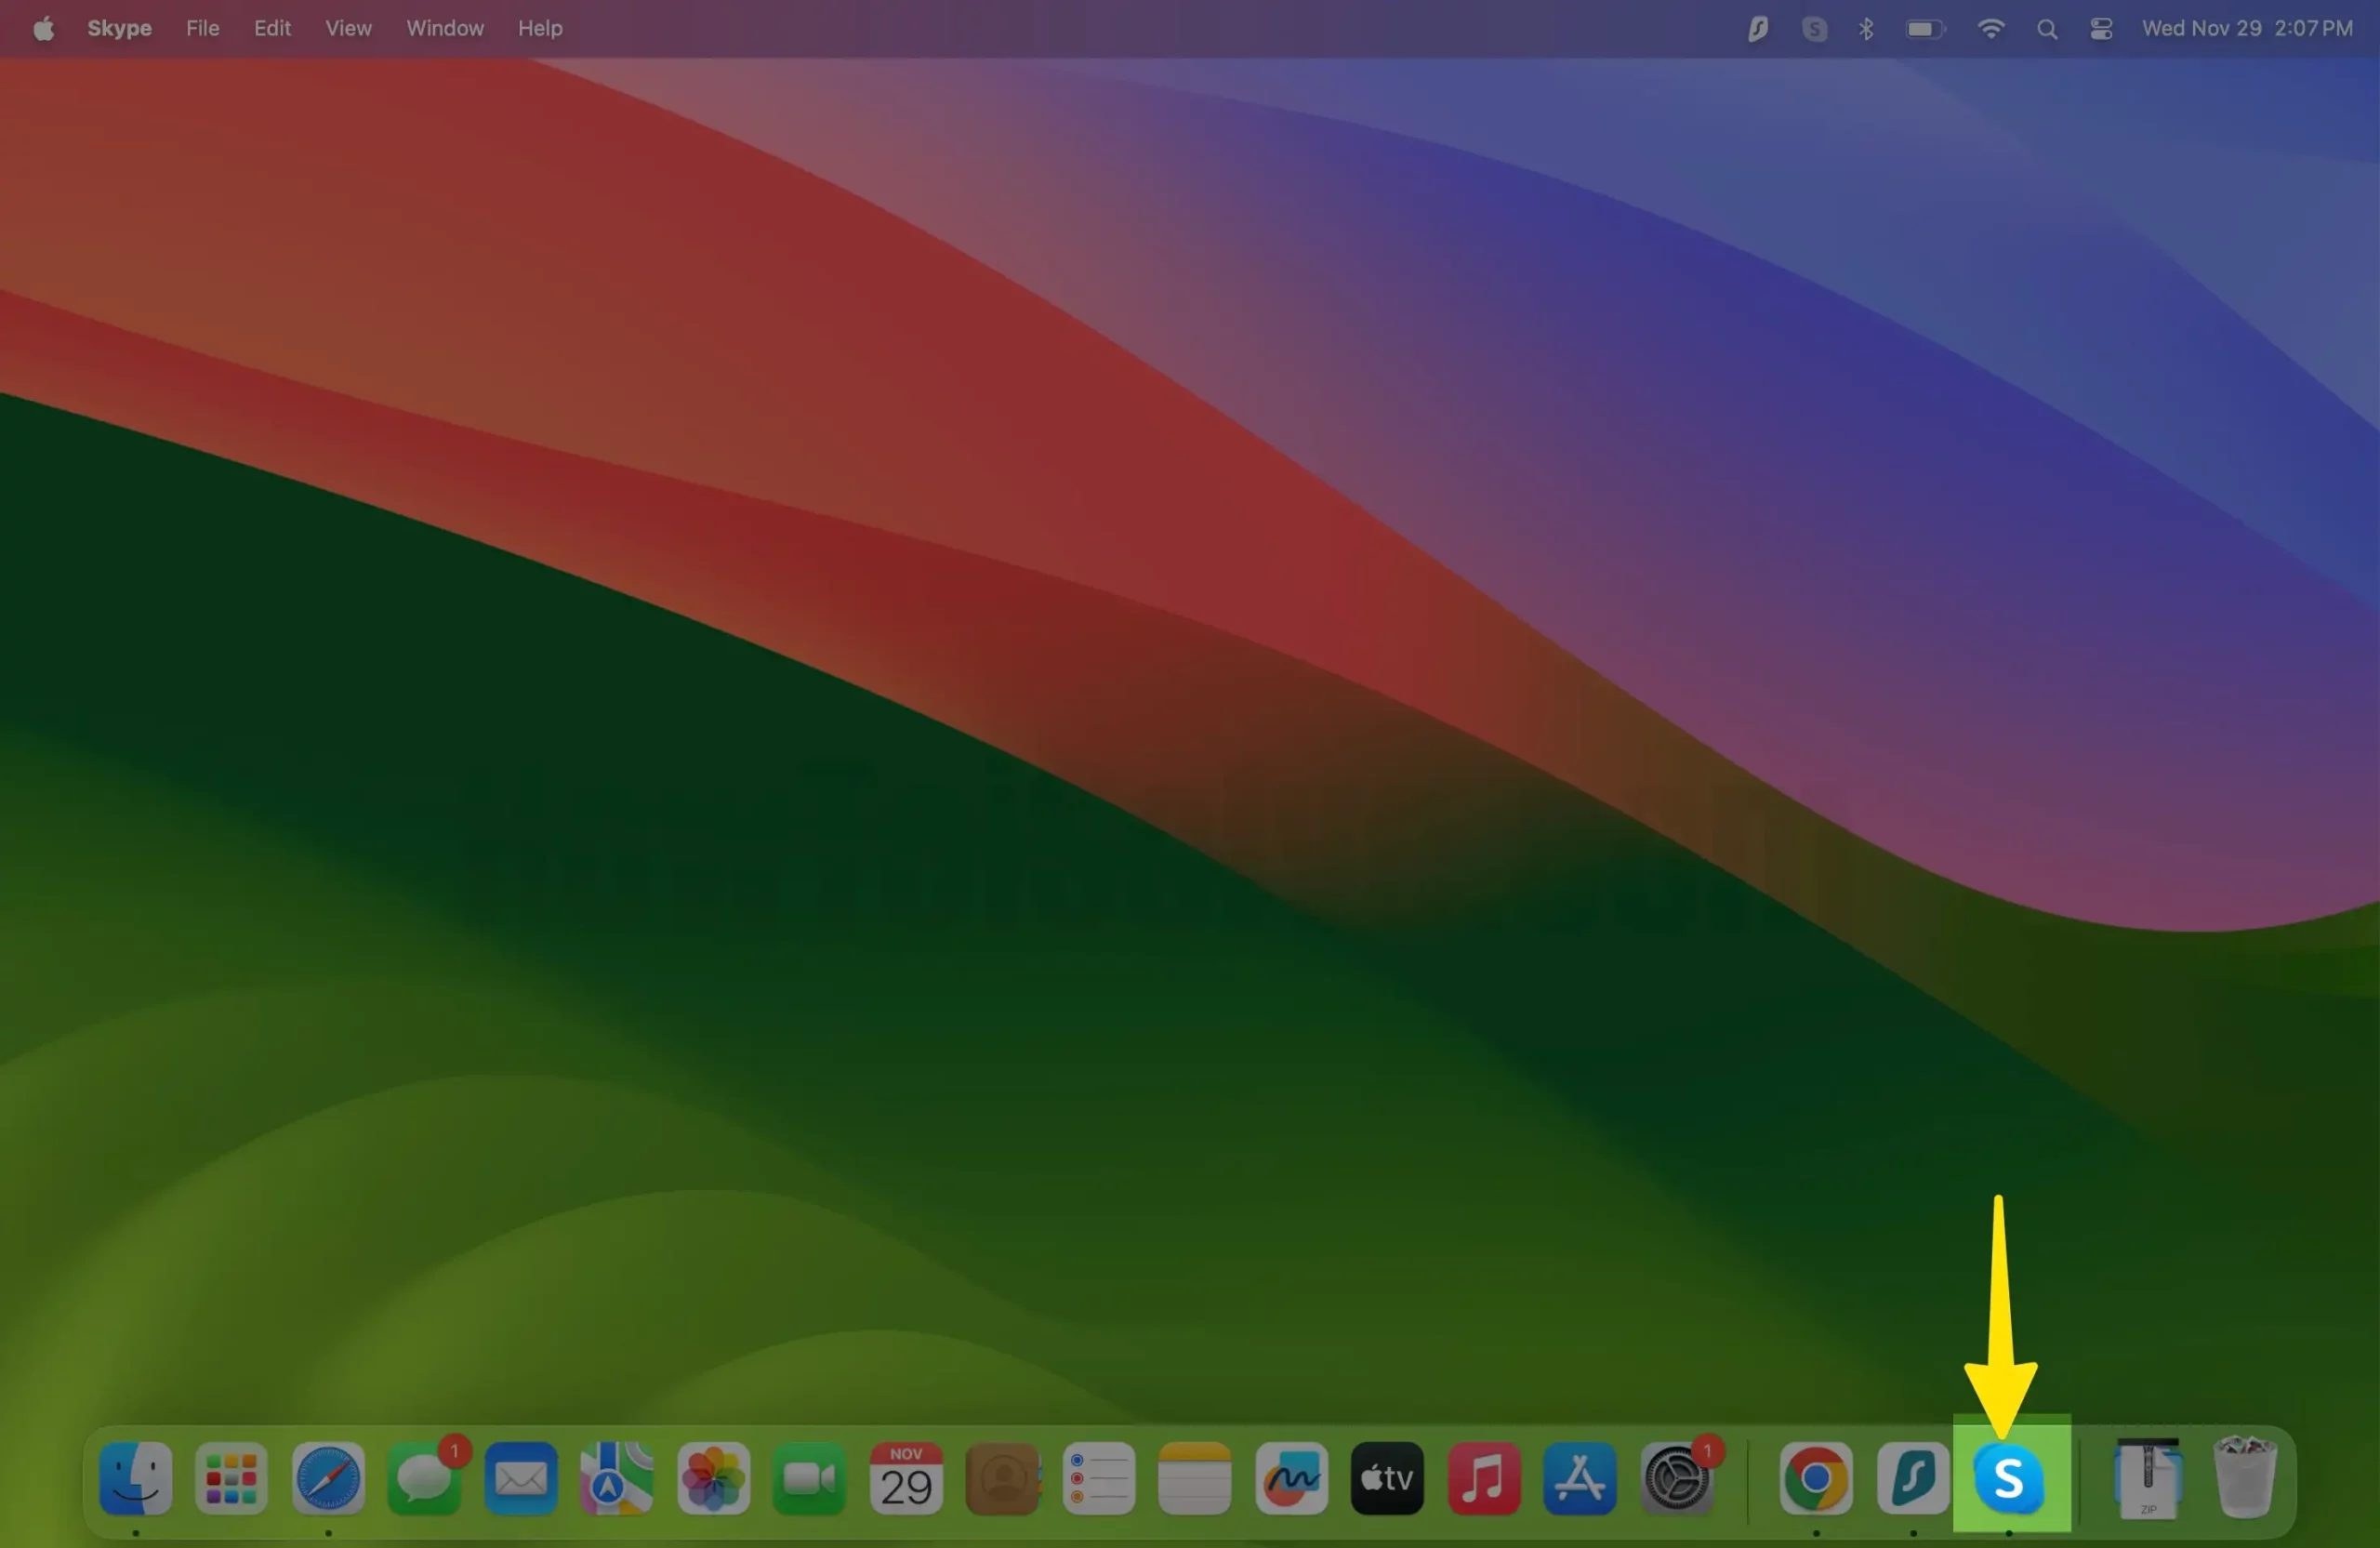Open System Settings from Dock
Screen dimensions: 2380x1548
(x=1677, y=1478)
